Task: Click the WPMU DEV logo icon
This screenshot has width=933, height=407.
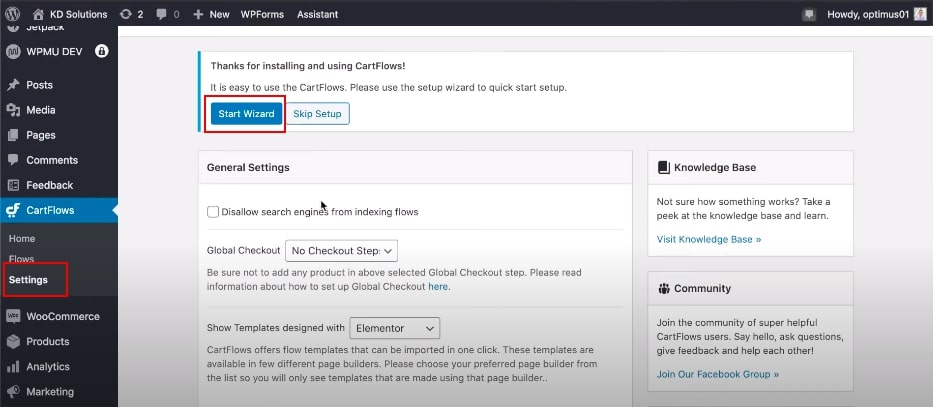Action: [x=13, y=52]
